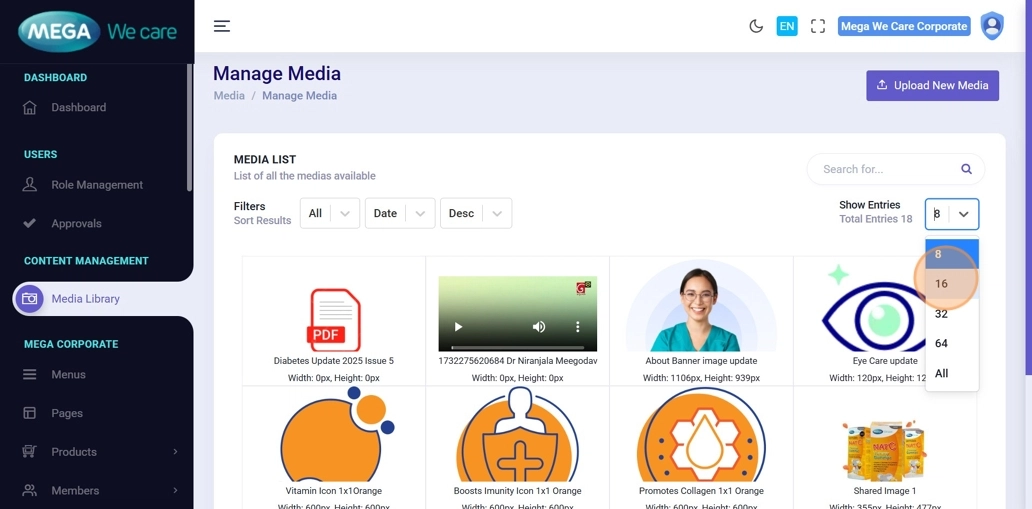Play the Dr Niranjala video
The width and height of the screenshot is (1032, 509).
pos(459,327)
